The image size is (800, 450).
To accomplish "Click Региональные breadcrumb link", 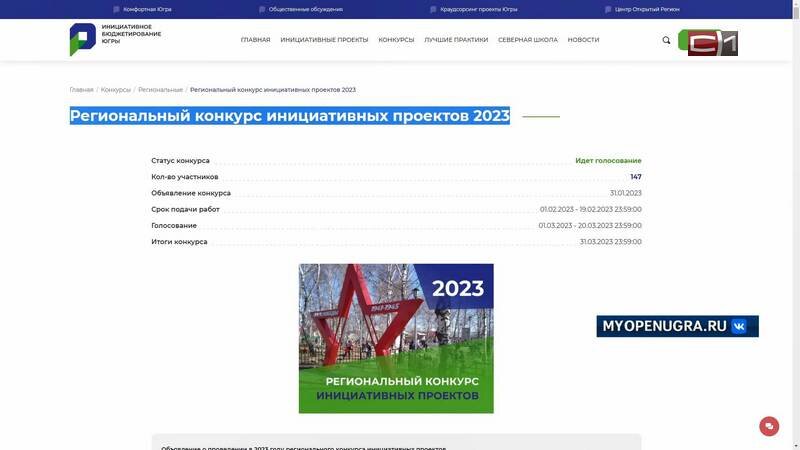I will [x=160, y=90].
